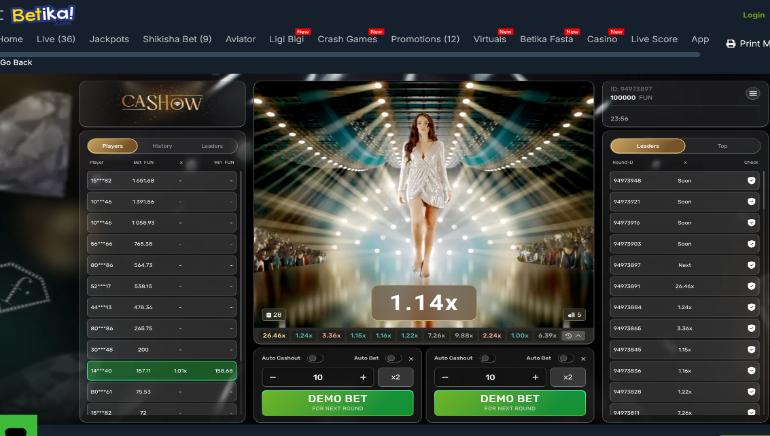The image size is (770, 436).
Task: Expand the multiplier history strip with the chevron
Action: tap(578, 336)
